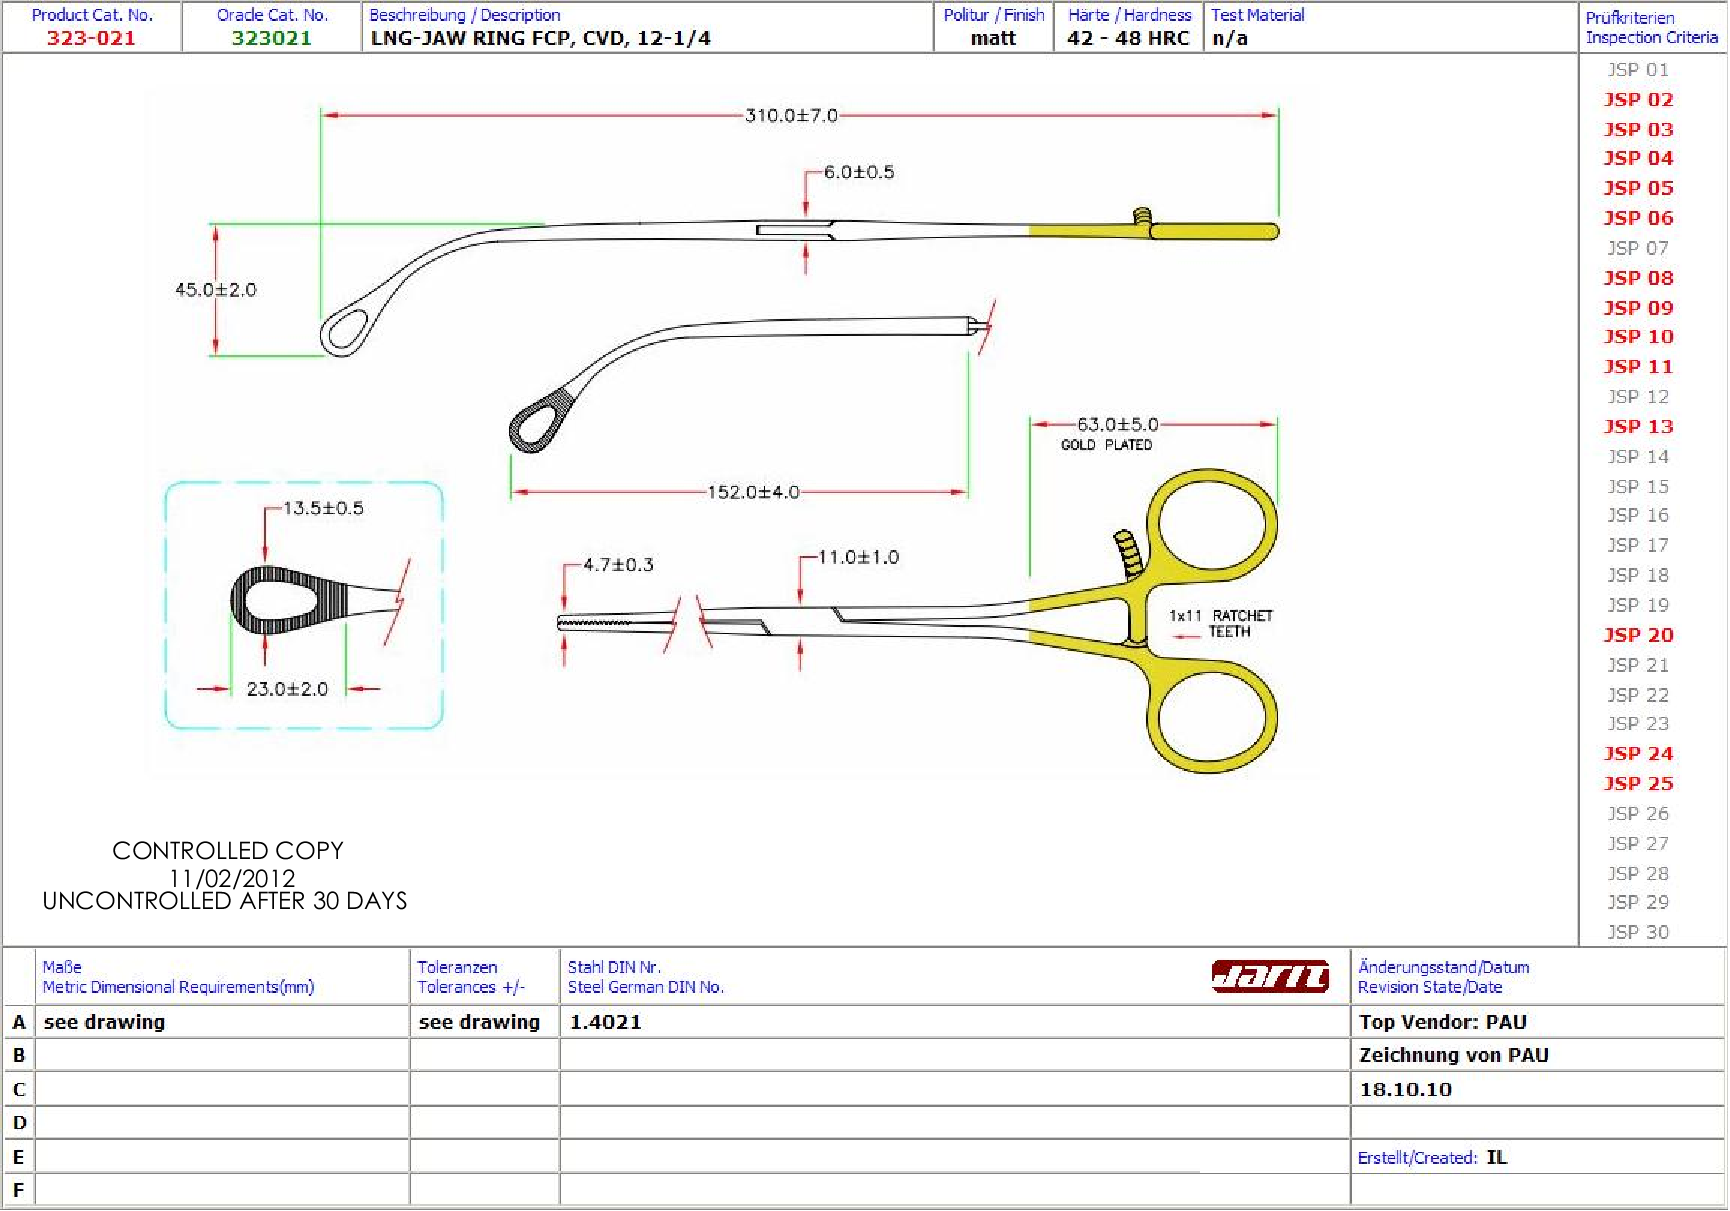
Task: Click the 23.0±2.0 dimension in jaw detail
Action: pos(287,689)
